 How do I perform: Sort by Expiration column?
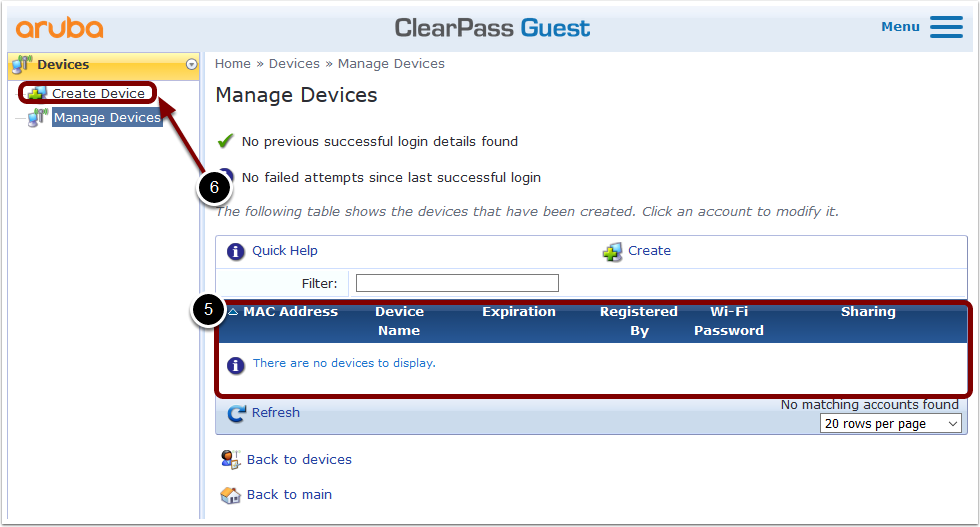tap(519, 311)
